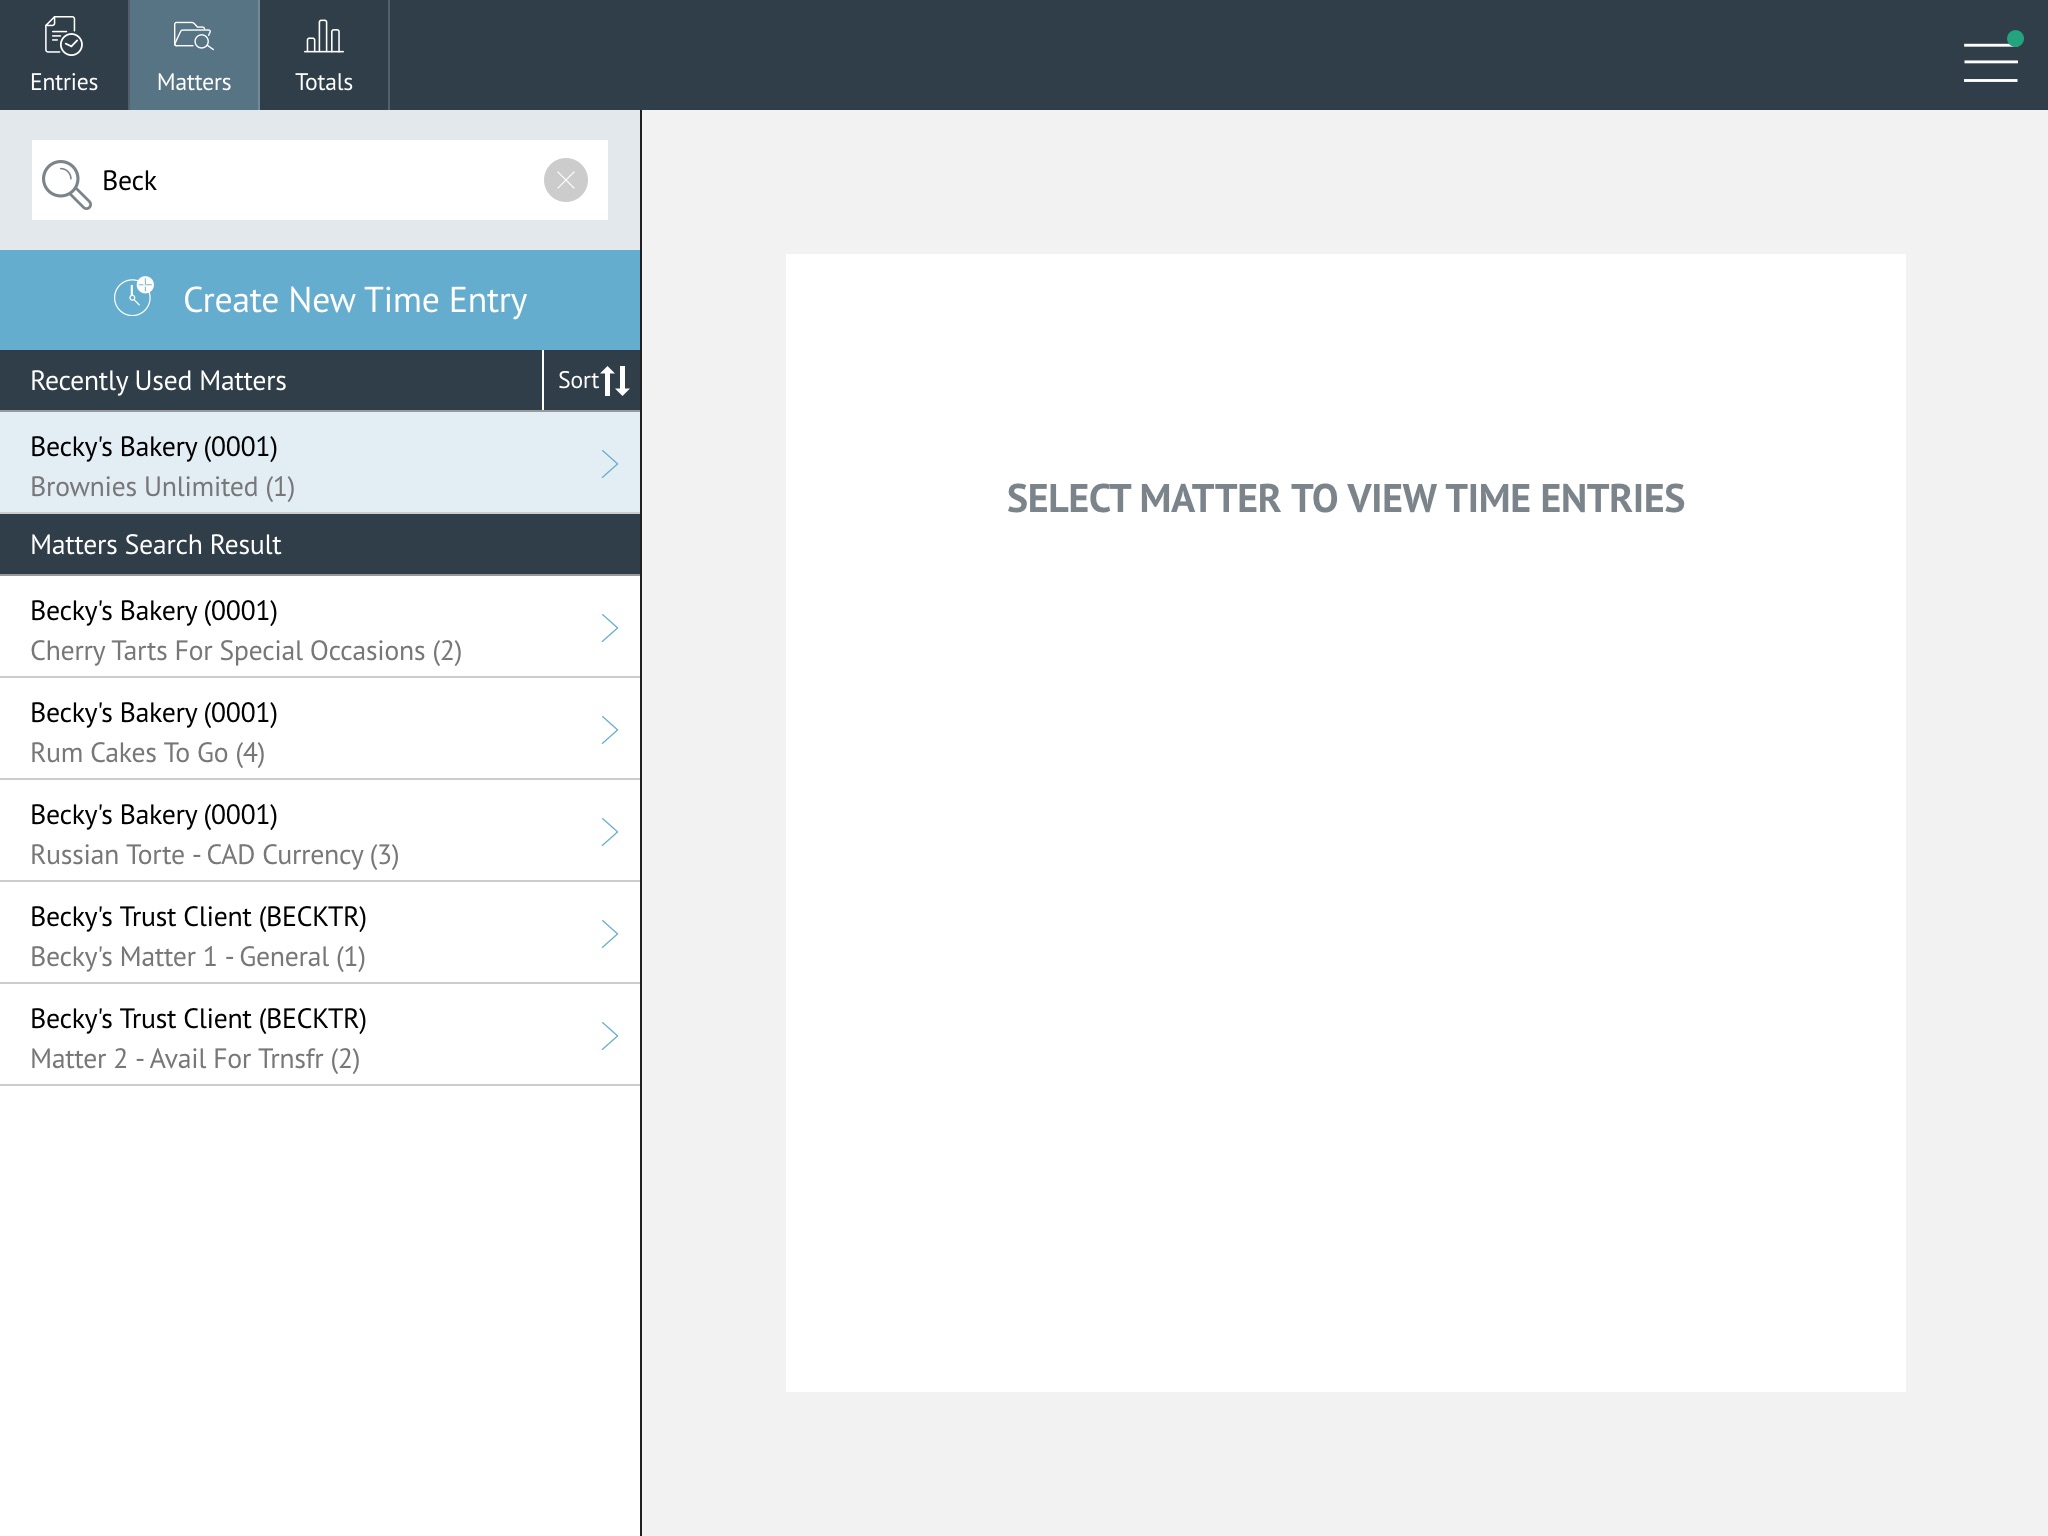Expand Rum Cakes To Go chevron
This screenshot has height=1536, width=2048.
coord(609,730)
